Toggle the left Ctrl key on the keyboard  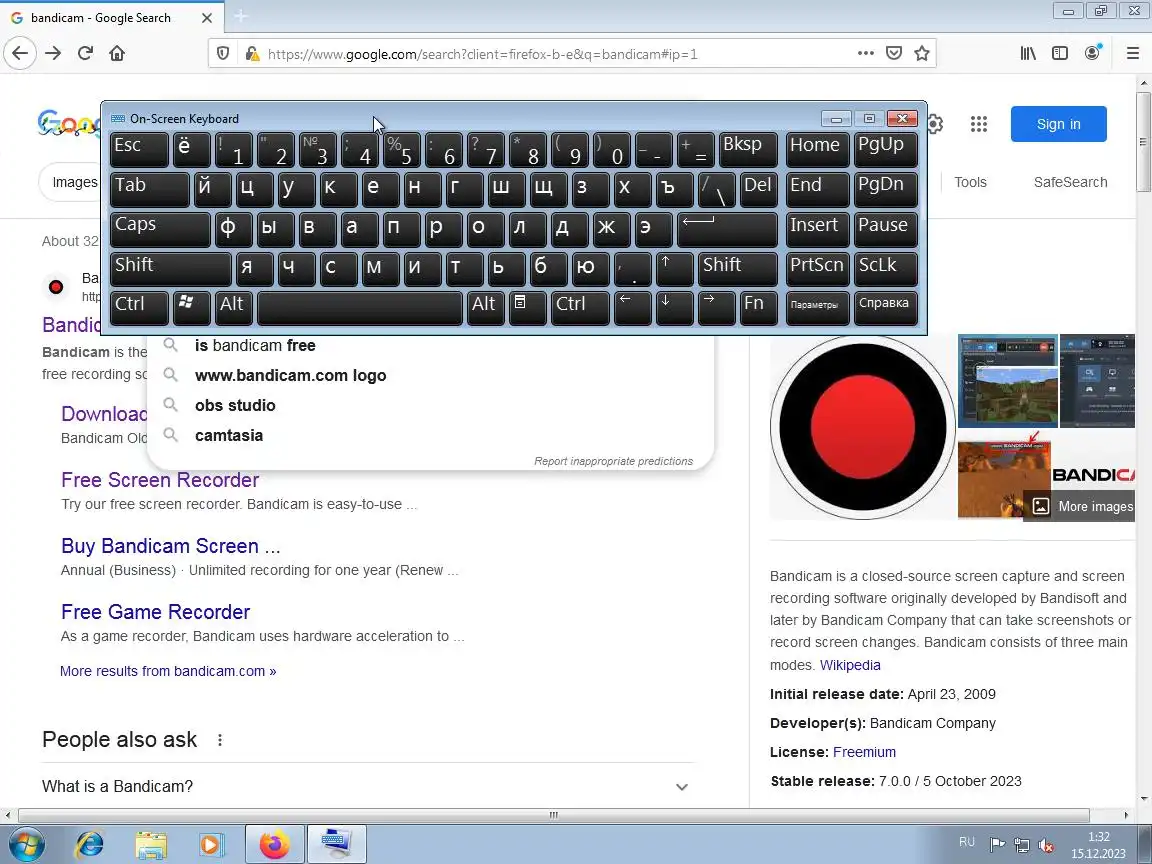(x=140, y=306)
